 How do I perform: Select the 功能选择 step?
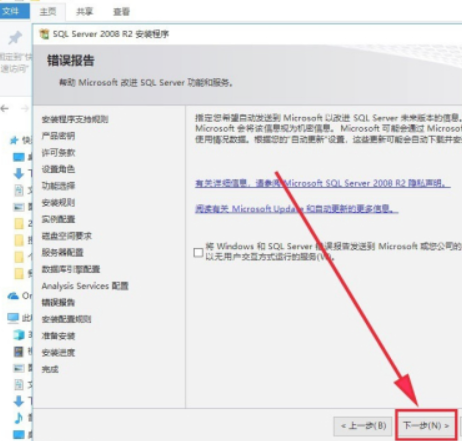click(58, 186)
